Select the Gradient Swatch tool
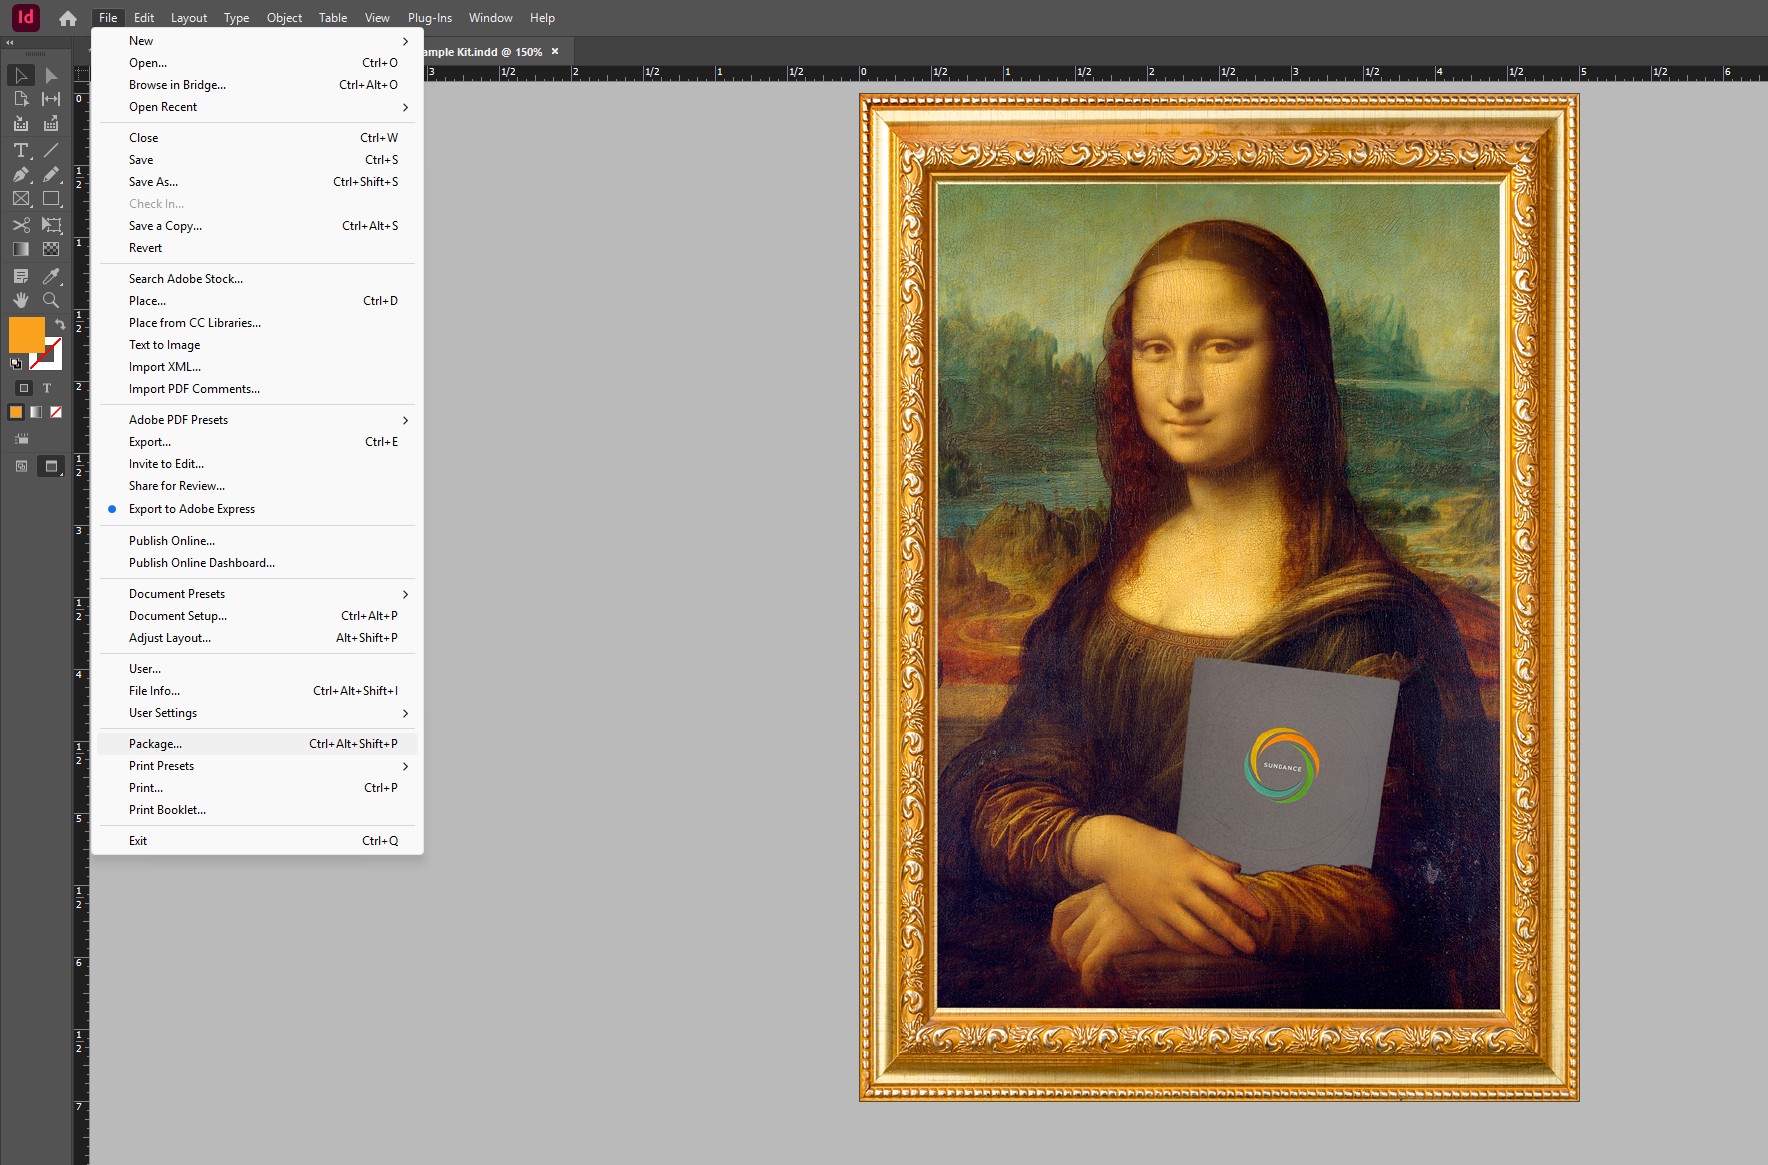The image size is (1768, 1165). (21, 249)
